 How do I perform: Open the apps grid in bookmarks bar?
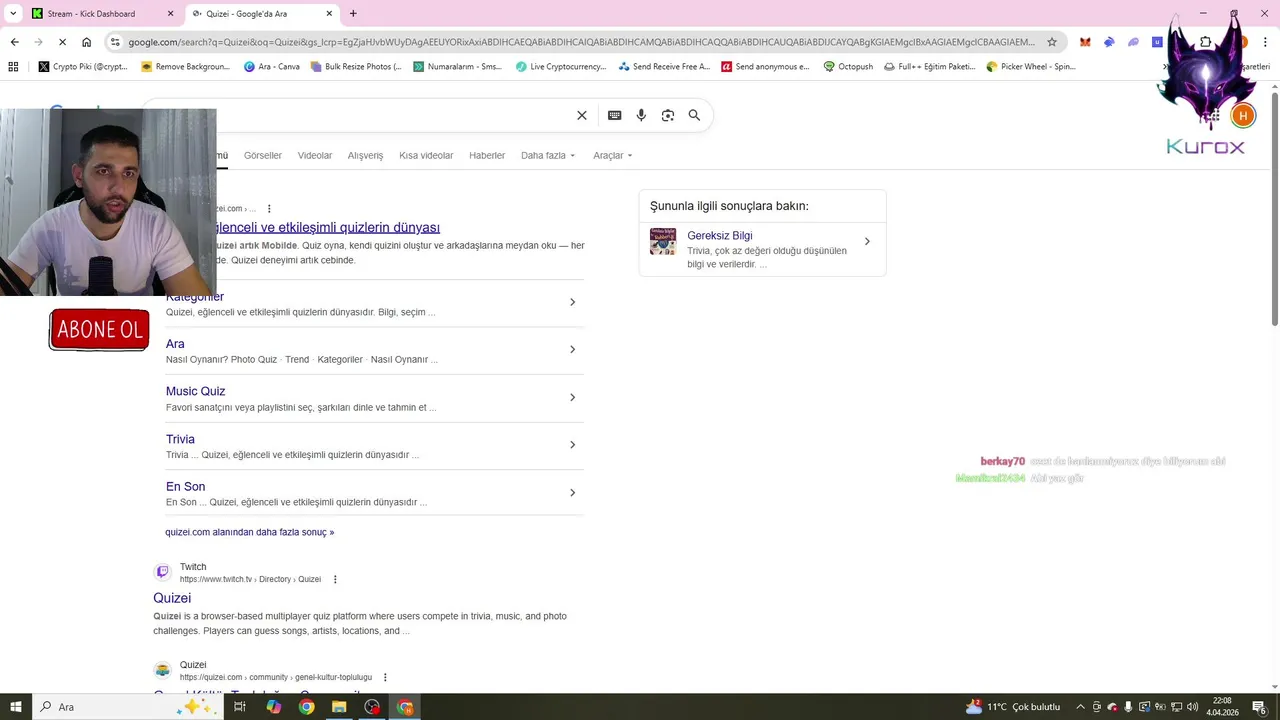click(13, 67)
